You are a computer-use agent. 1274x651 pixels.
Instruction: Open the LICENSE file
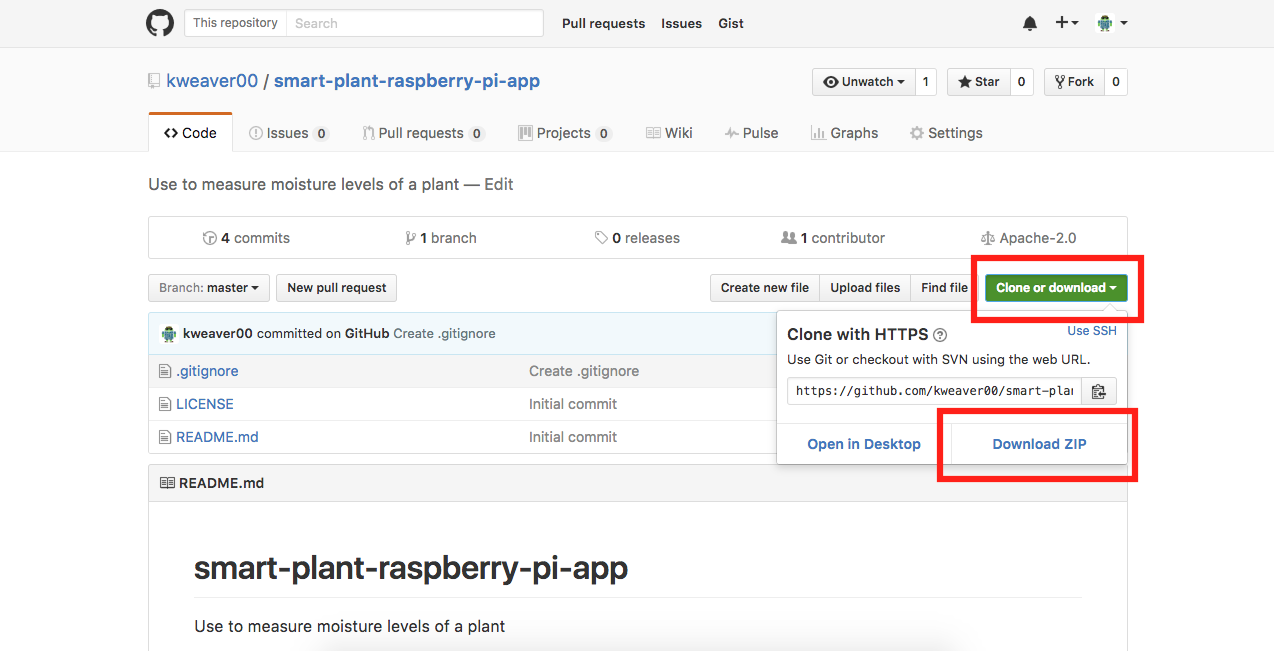205,404
